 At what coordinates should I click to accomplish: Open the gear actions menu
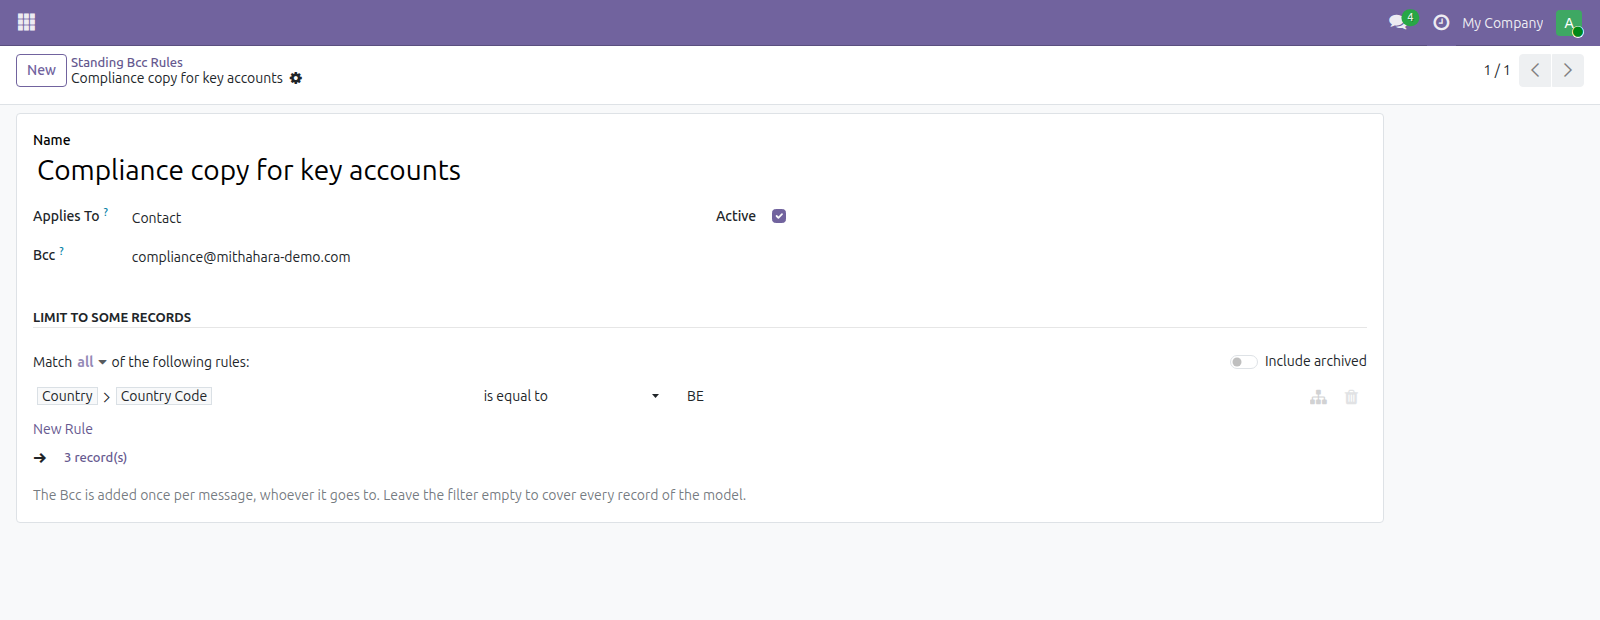[x=296, y=78]
